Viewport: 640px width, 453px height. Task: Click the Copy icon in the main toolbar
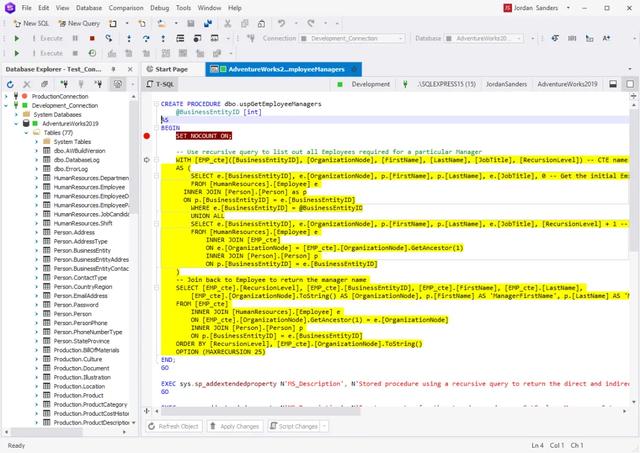(244, 23)
